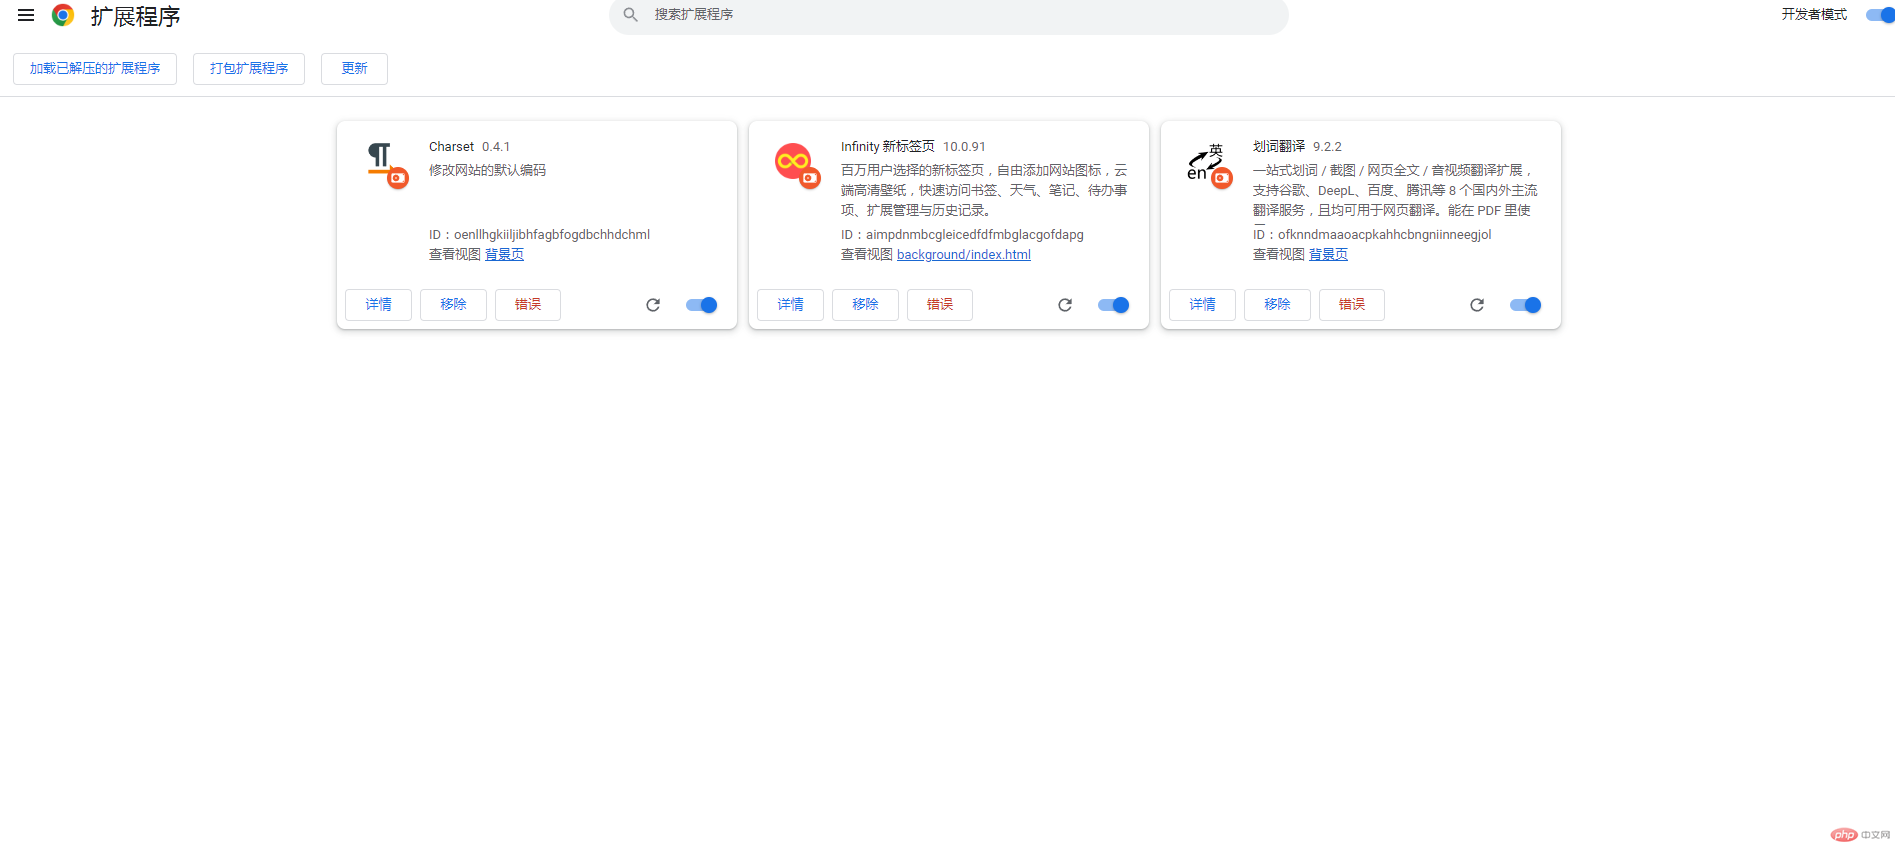Open 错误 for 划词翻译

(x=1352, y=305)
